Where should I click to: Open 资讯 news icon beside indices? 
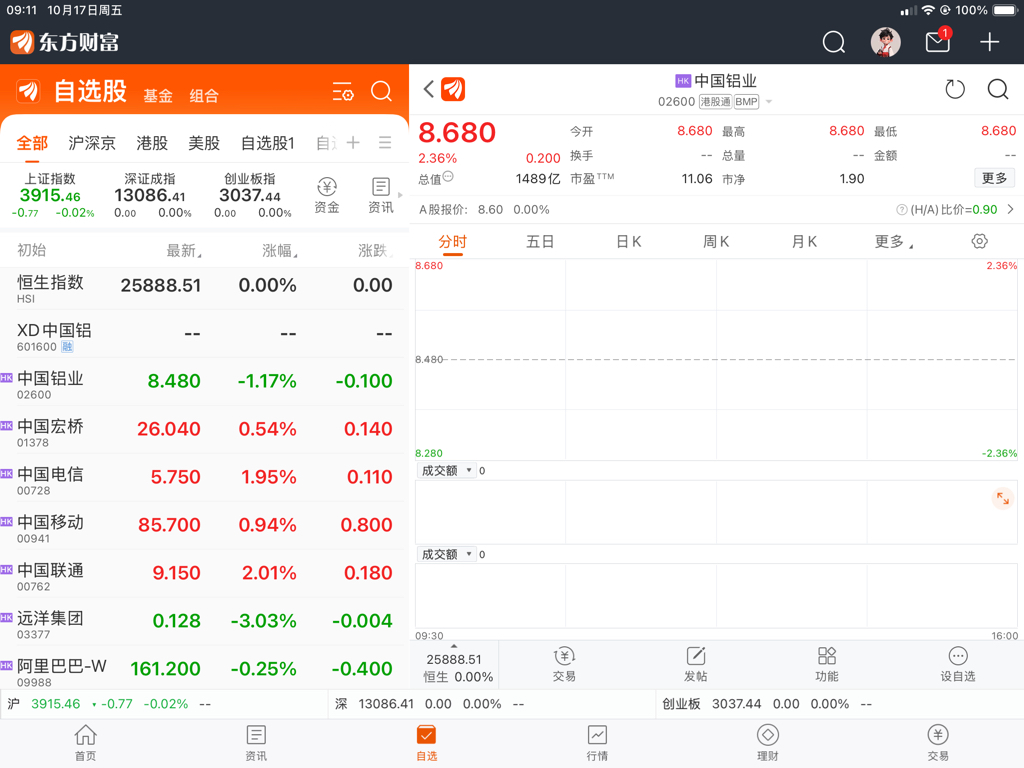tap(381, 195)
